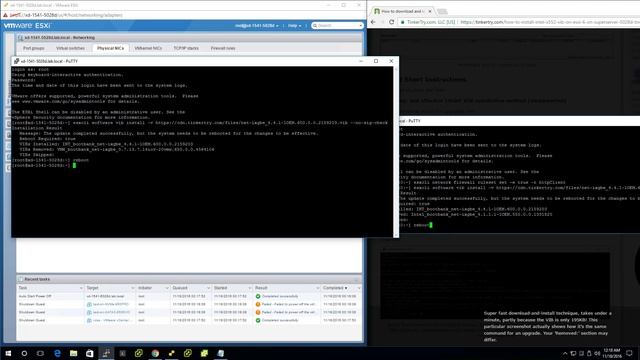640x360 pixels.
Task: Open the root user dropdown in ESXi header
Action: pyautogui.click(x=257, y=25)
